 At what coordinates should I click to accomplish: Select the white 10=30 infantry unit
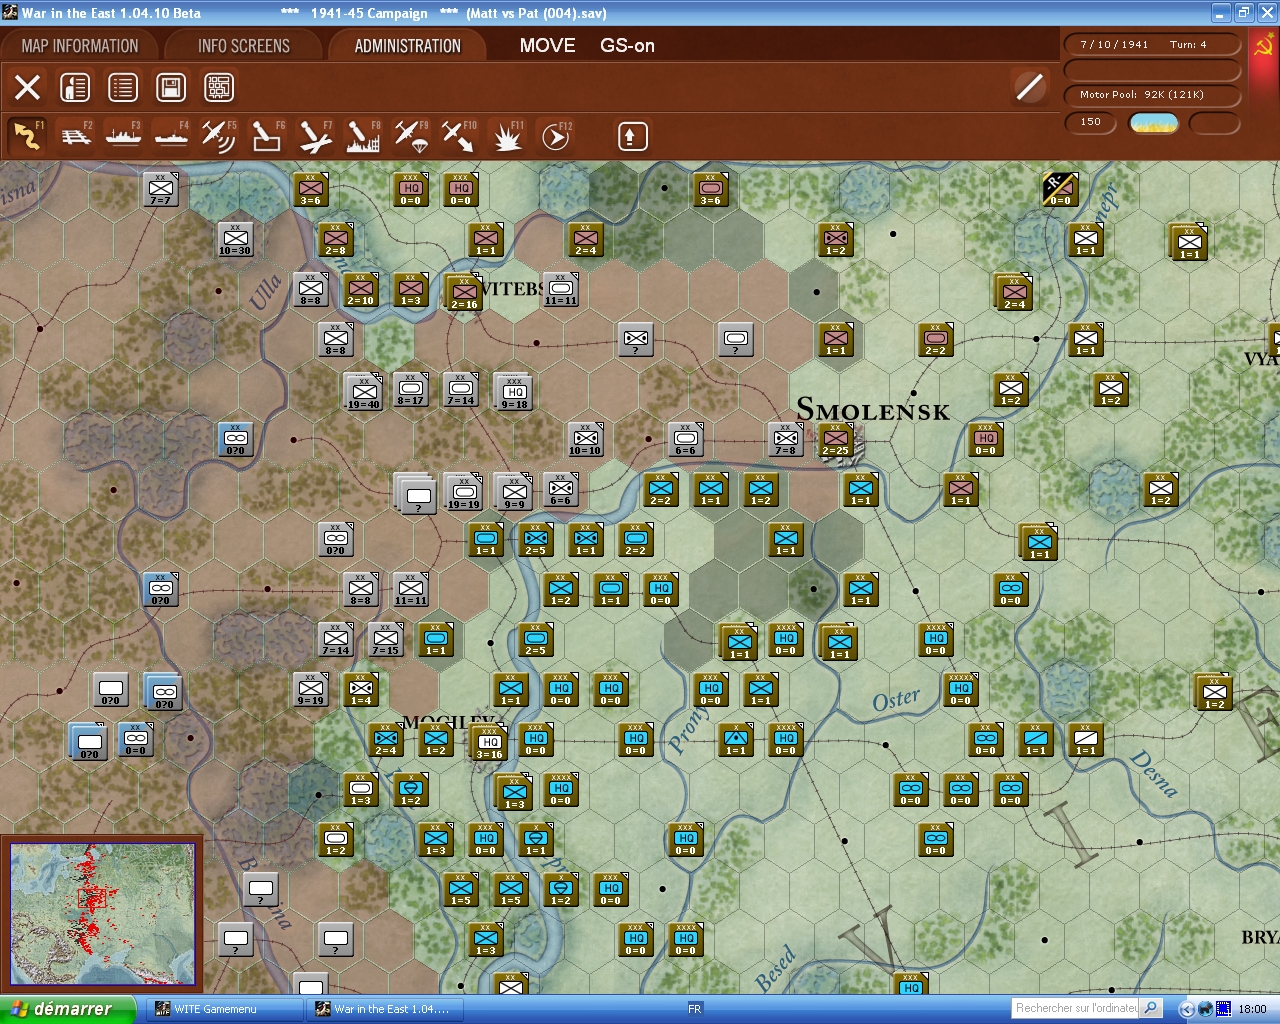point(236,239)
